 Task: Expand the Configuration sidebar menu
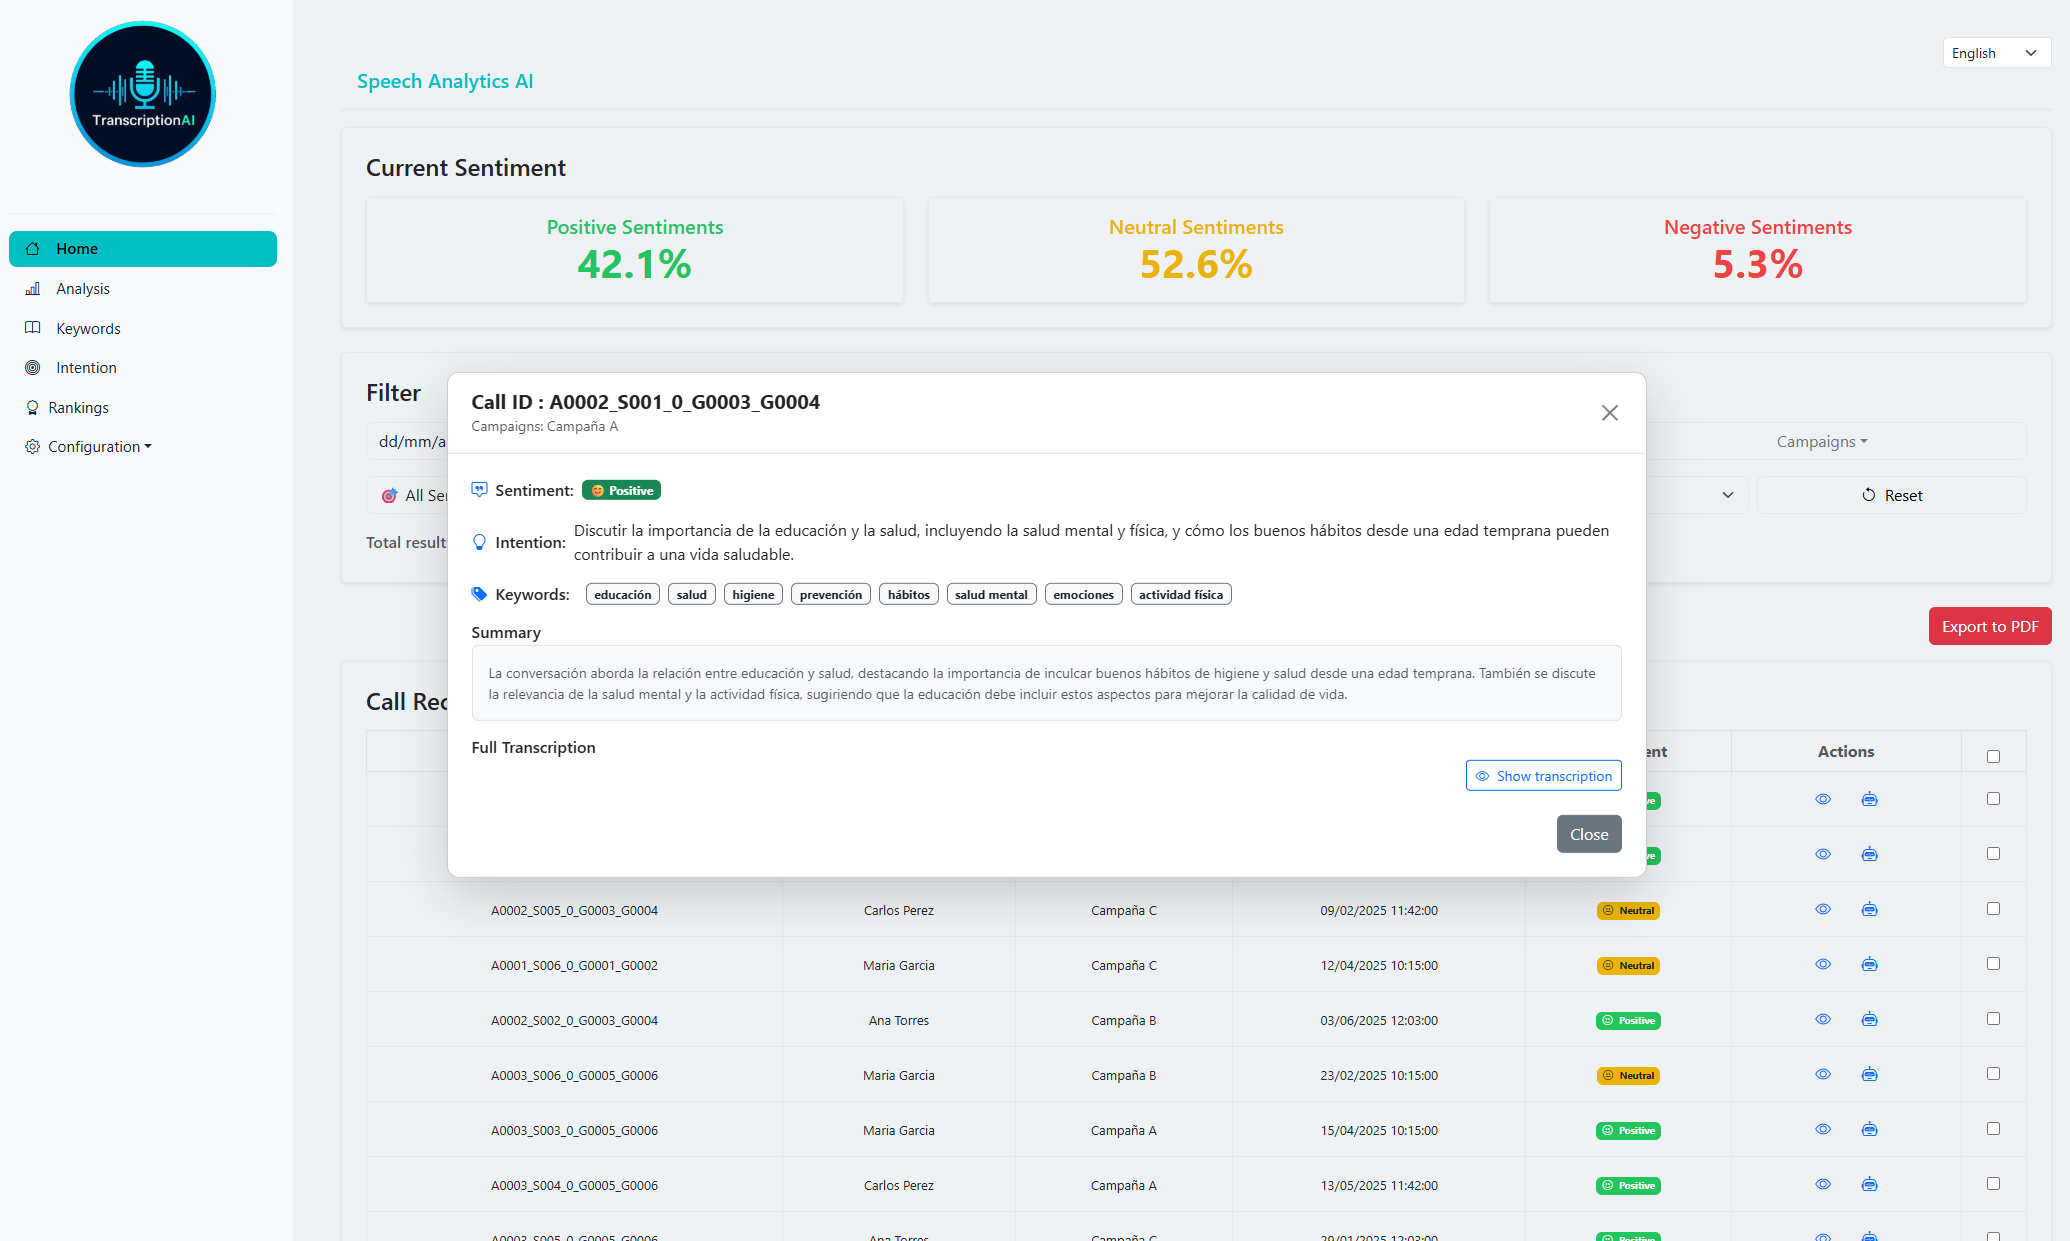tap(98, 447)
